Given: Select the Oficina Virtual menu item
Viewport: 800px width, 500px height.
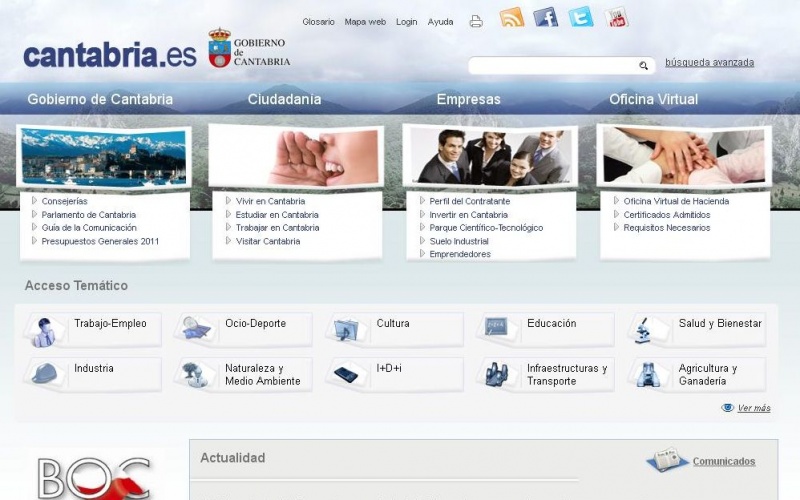Looking at the screenshot, I should pos(653,99).
